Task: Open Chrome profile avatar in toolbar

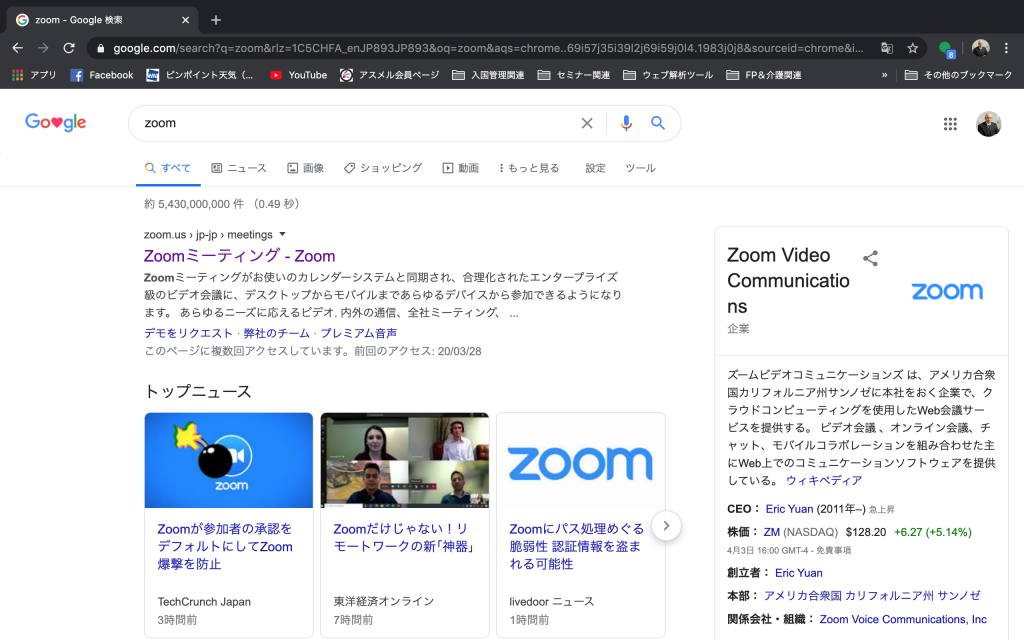Action: point(980,48)
